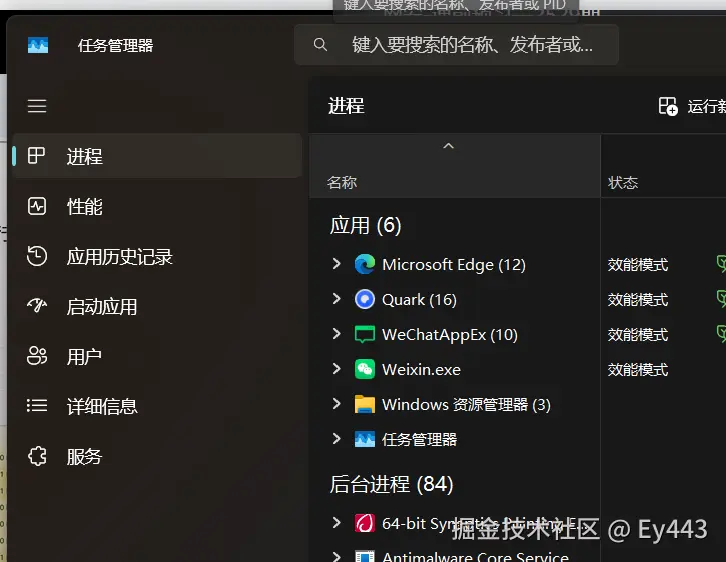This screenshot has height=562, width=726.
Task: Click the Windows 资源管理器 folder icon
Action: tap(364, 404)
